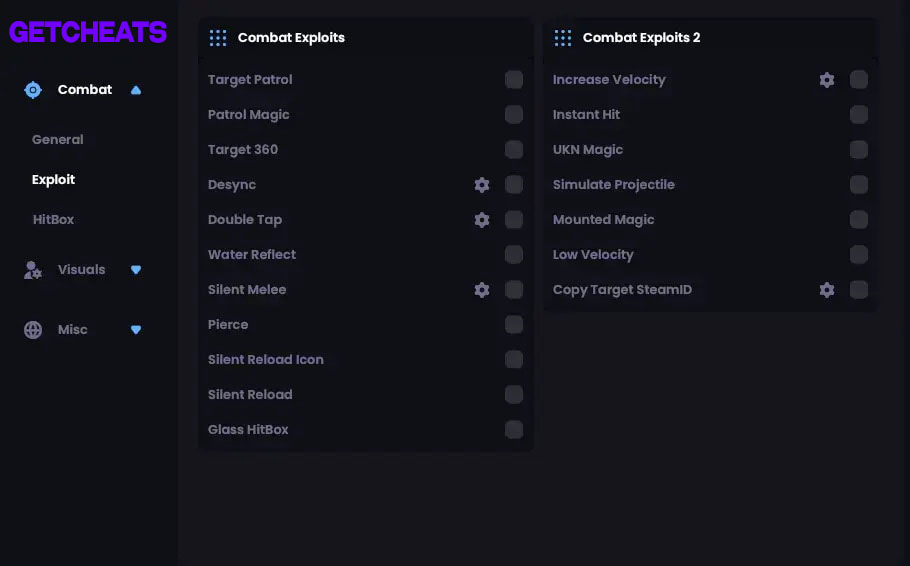Open the Double Tap settings gear
This screenshot has width=910, height=566.
click(482, 219)
